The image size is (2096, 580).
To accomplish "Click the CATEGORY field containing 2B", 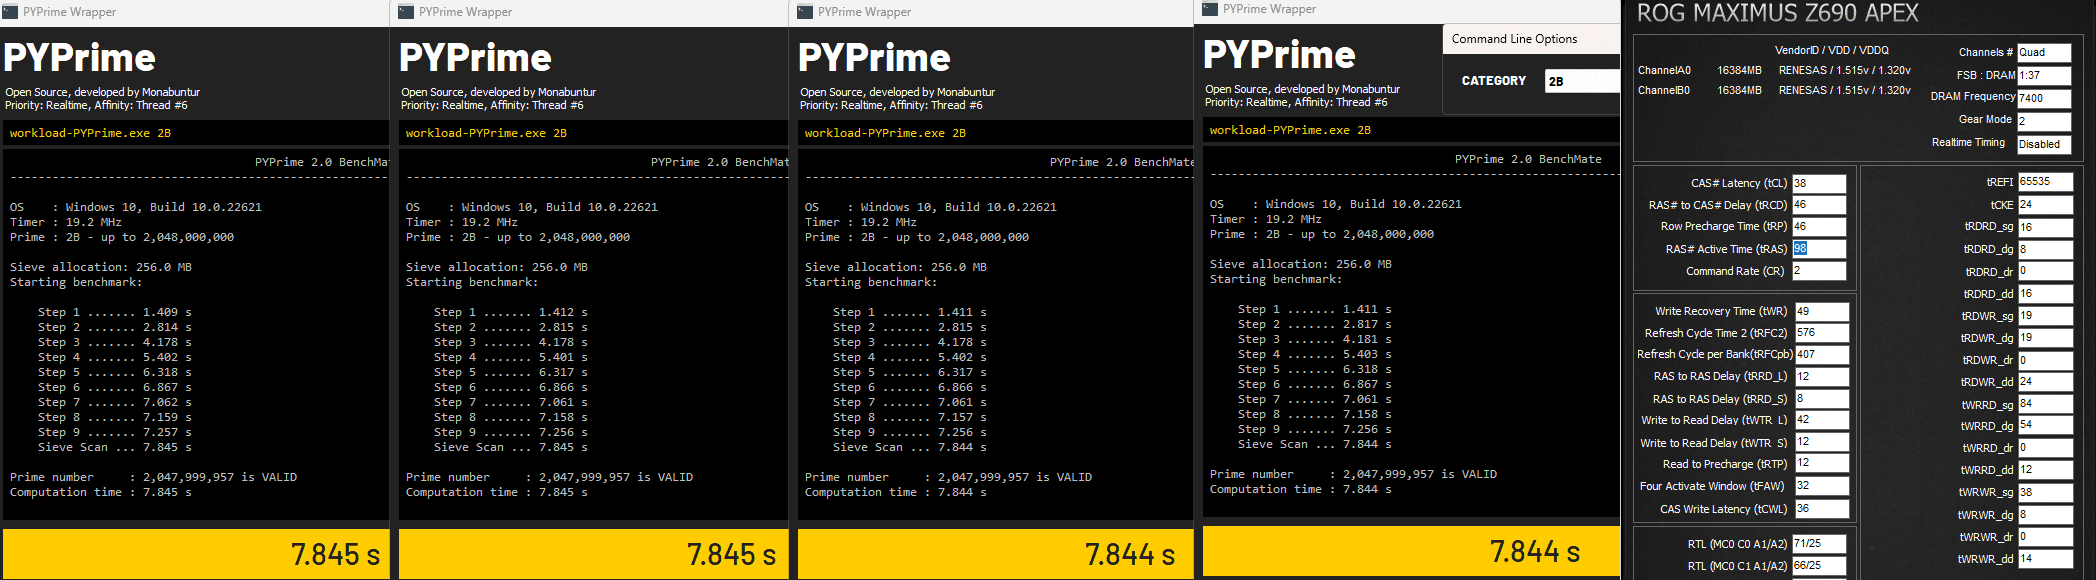I will (x=1582, y=81).
